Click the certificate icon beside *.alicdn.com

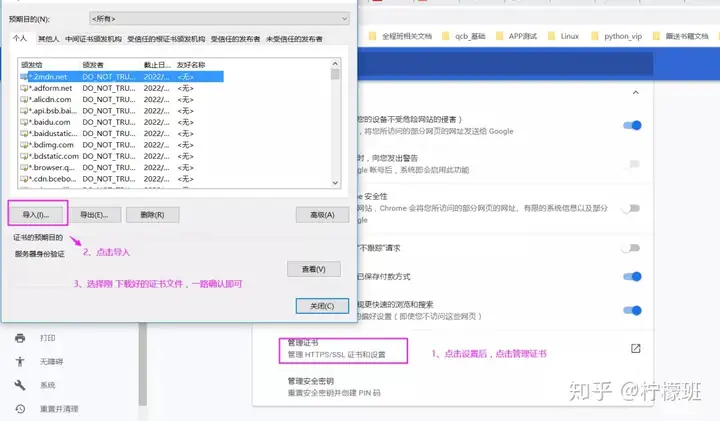point(24,100)
